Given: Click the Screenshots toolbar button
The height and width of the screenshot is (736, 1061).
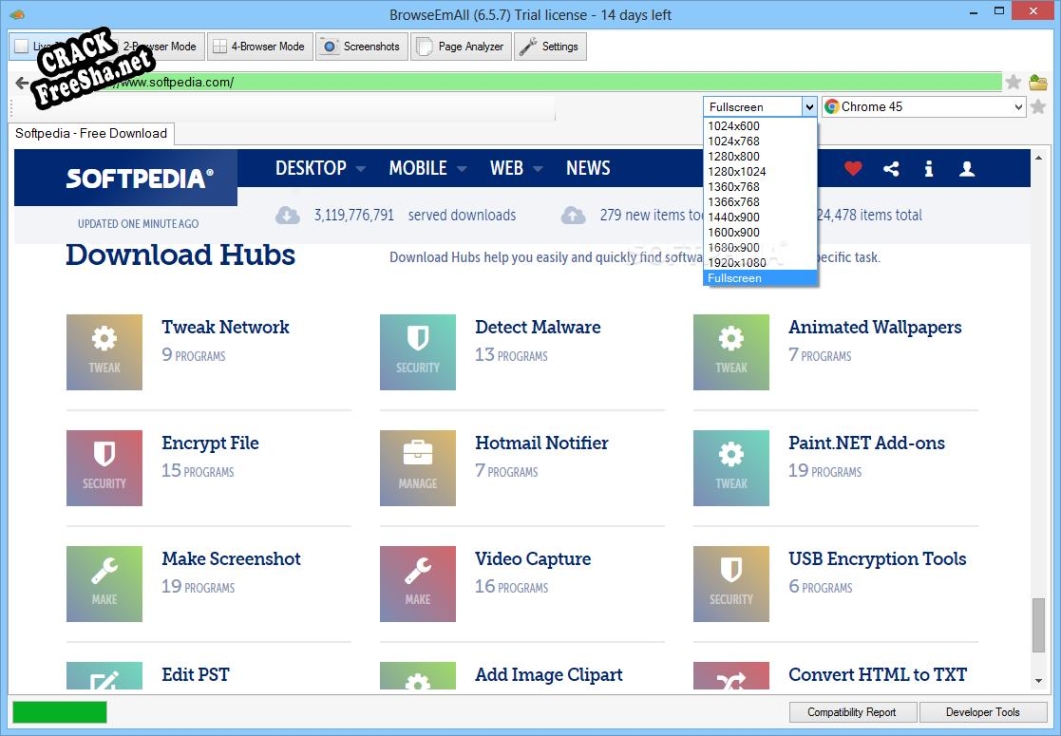Looking at the screenshot, I should 361,46.
